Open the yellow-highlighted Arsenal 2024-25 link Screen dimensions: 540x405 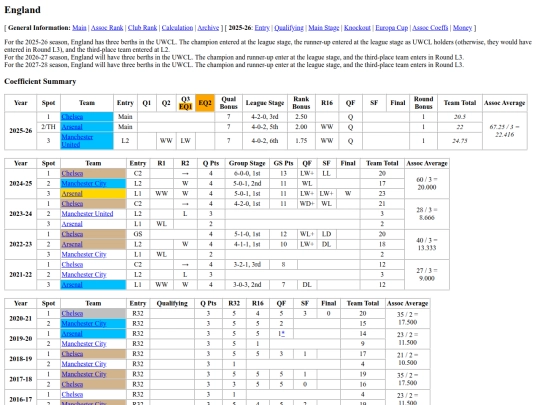click(x=72, y=194)
